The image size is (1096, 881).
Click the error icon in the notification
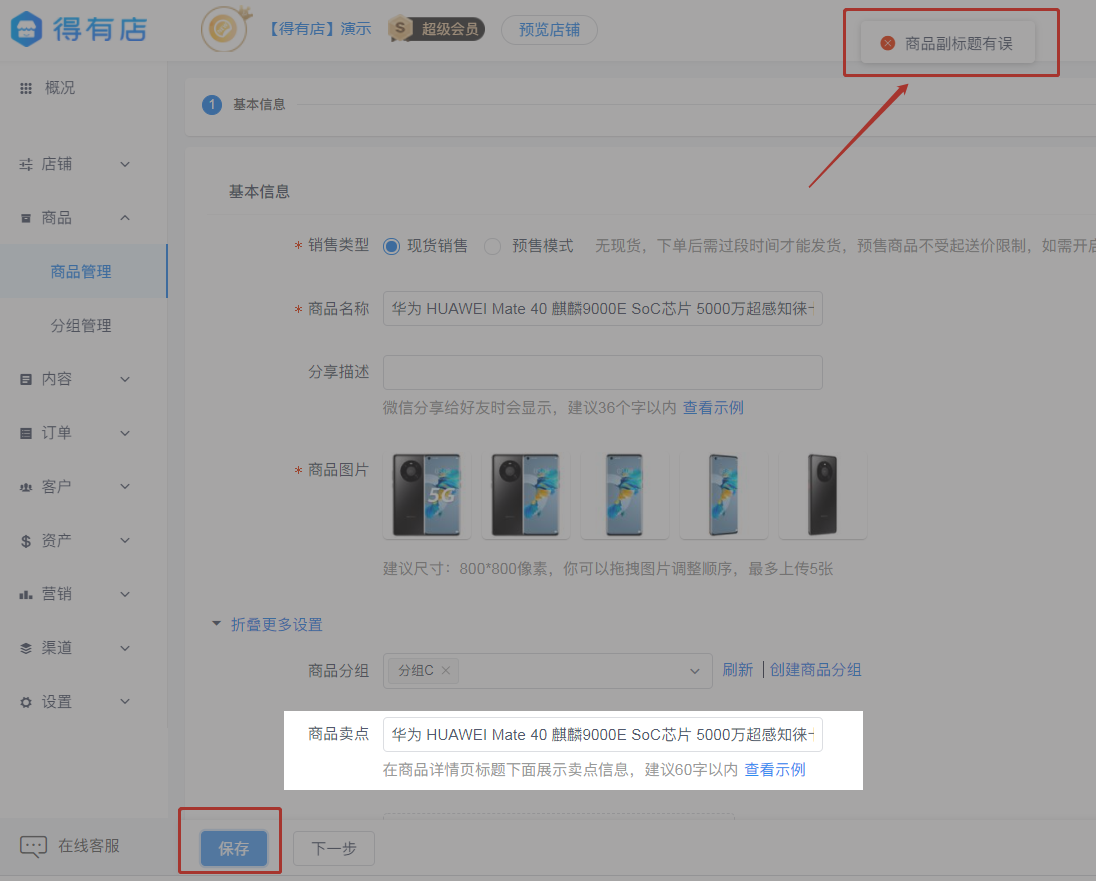(888, 43)
